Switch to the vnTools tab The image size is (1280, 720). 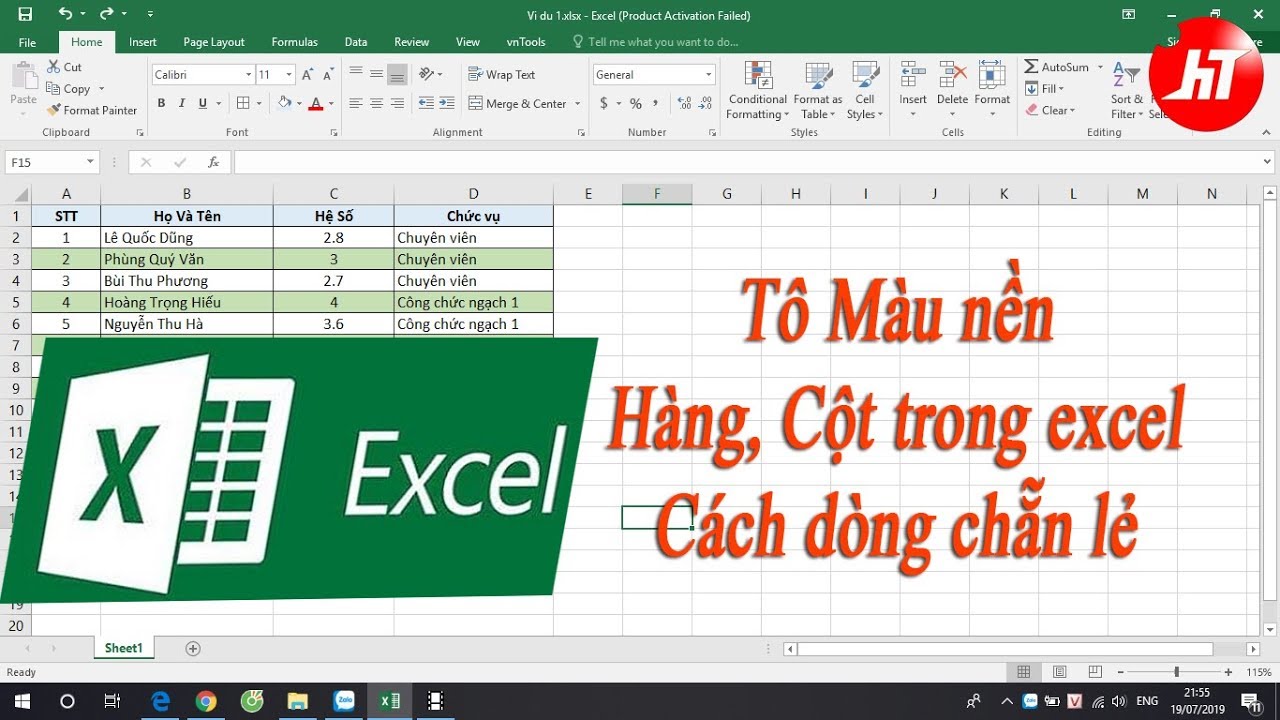coord(526,42)
